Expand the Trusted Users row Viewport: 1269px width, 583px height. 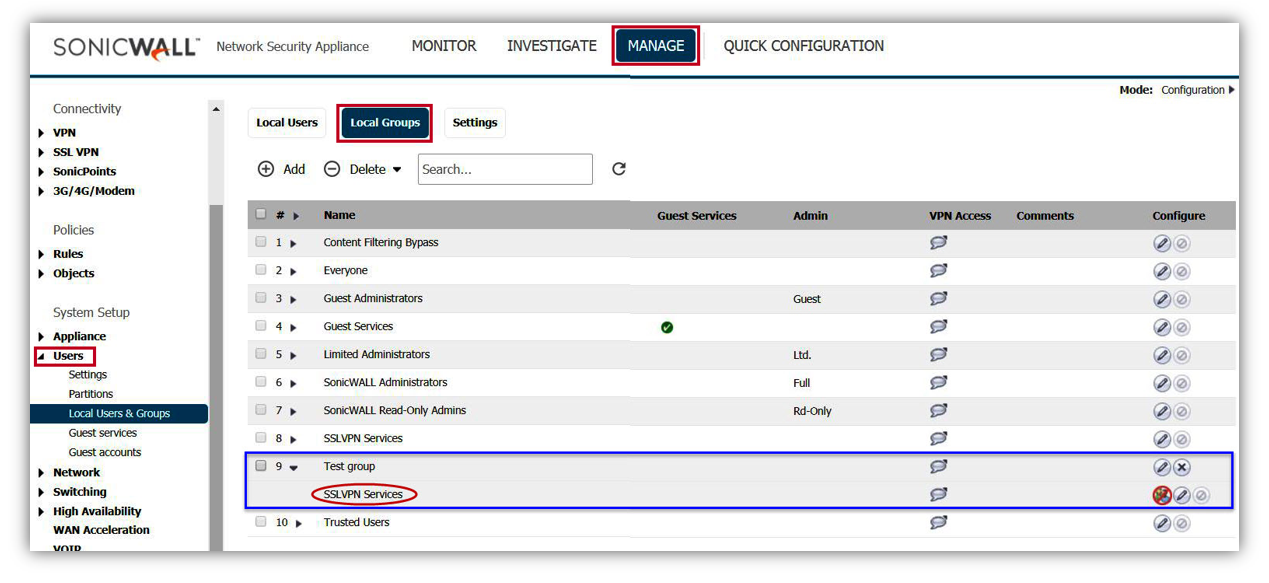pyautogui.click(x=298, y=523)
